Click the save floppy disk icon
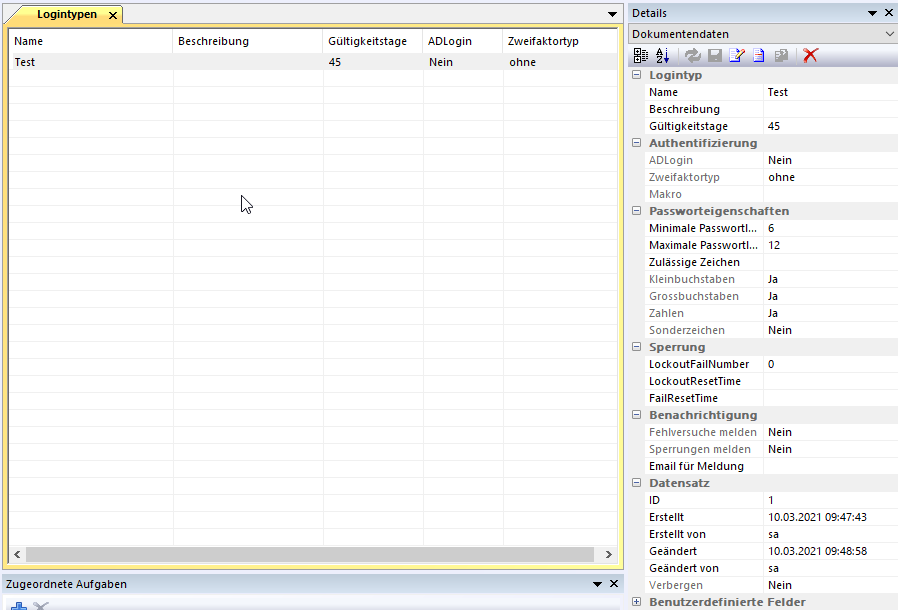The height and width of the screenshot is (610, 898). click(x=715, y=55)
